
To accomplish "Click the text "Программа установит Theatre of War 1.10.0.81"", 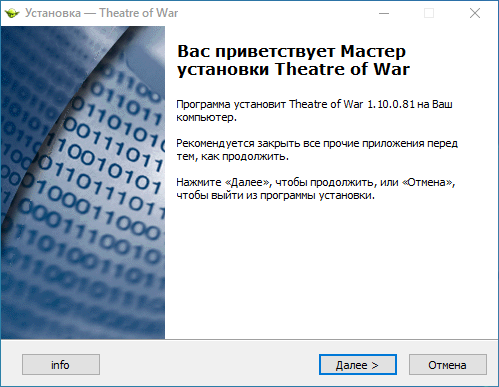I will click(x=295, y=104).
